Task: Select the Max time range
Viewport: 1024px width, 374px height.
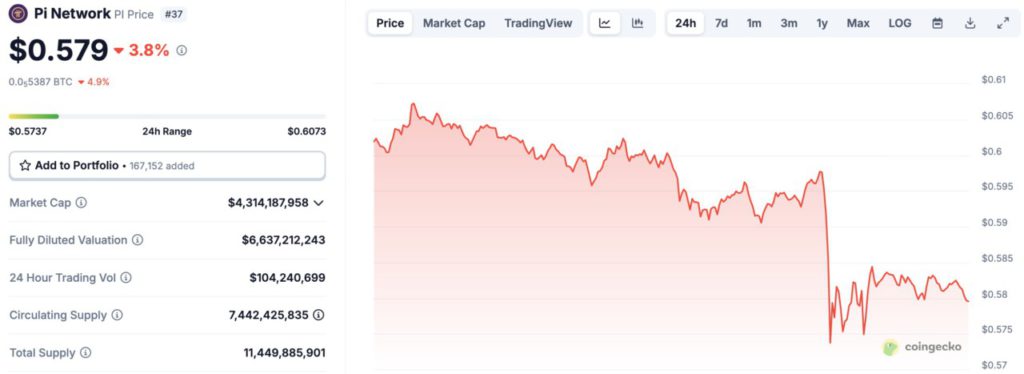Action: coord(857,23)
